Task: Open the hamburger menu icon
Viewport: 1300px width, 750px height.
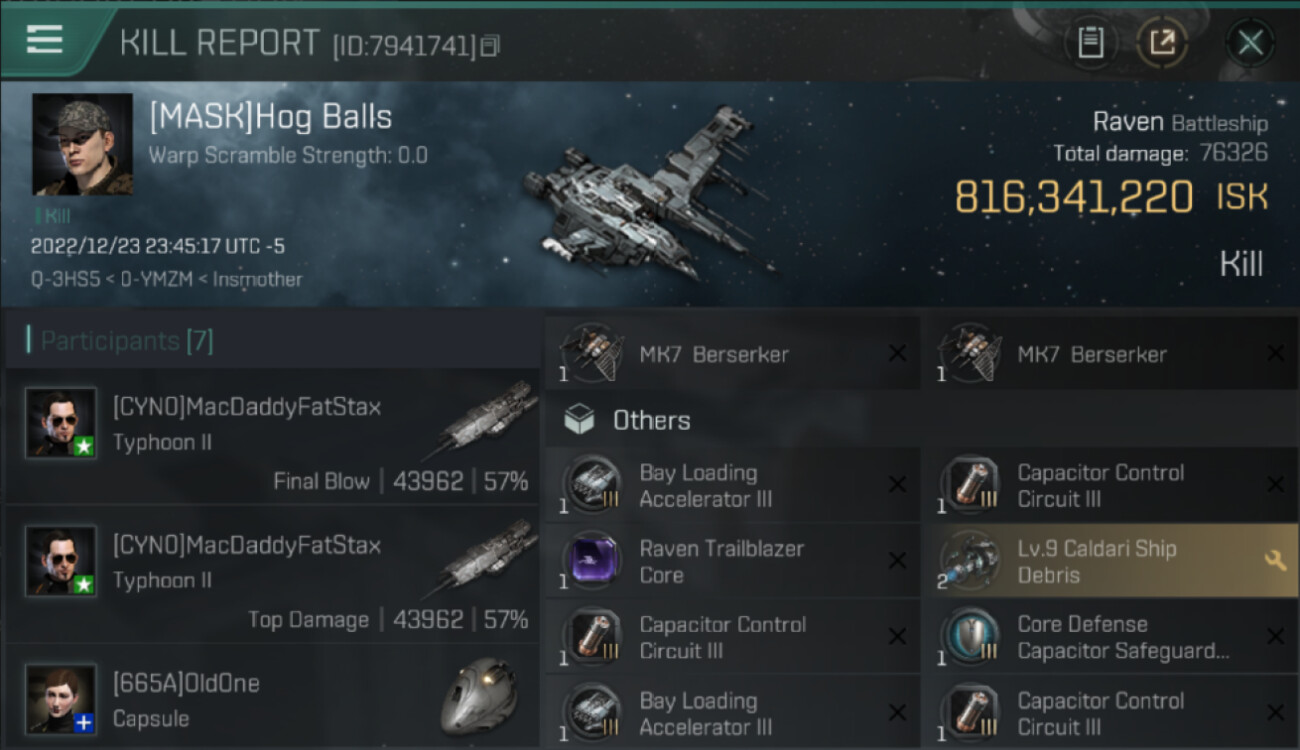Action: [44, 39]
